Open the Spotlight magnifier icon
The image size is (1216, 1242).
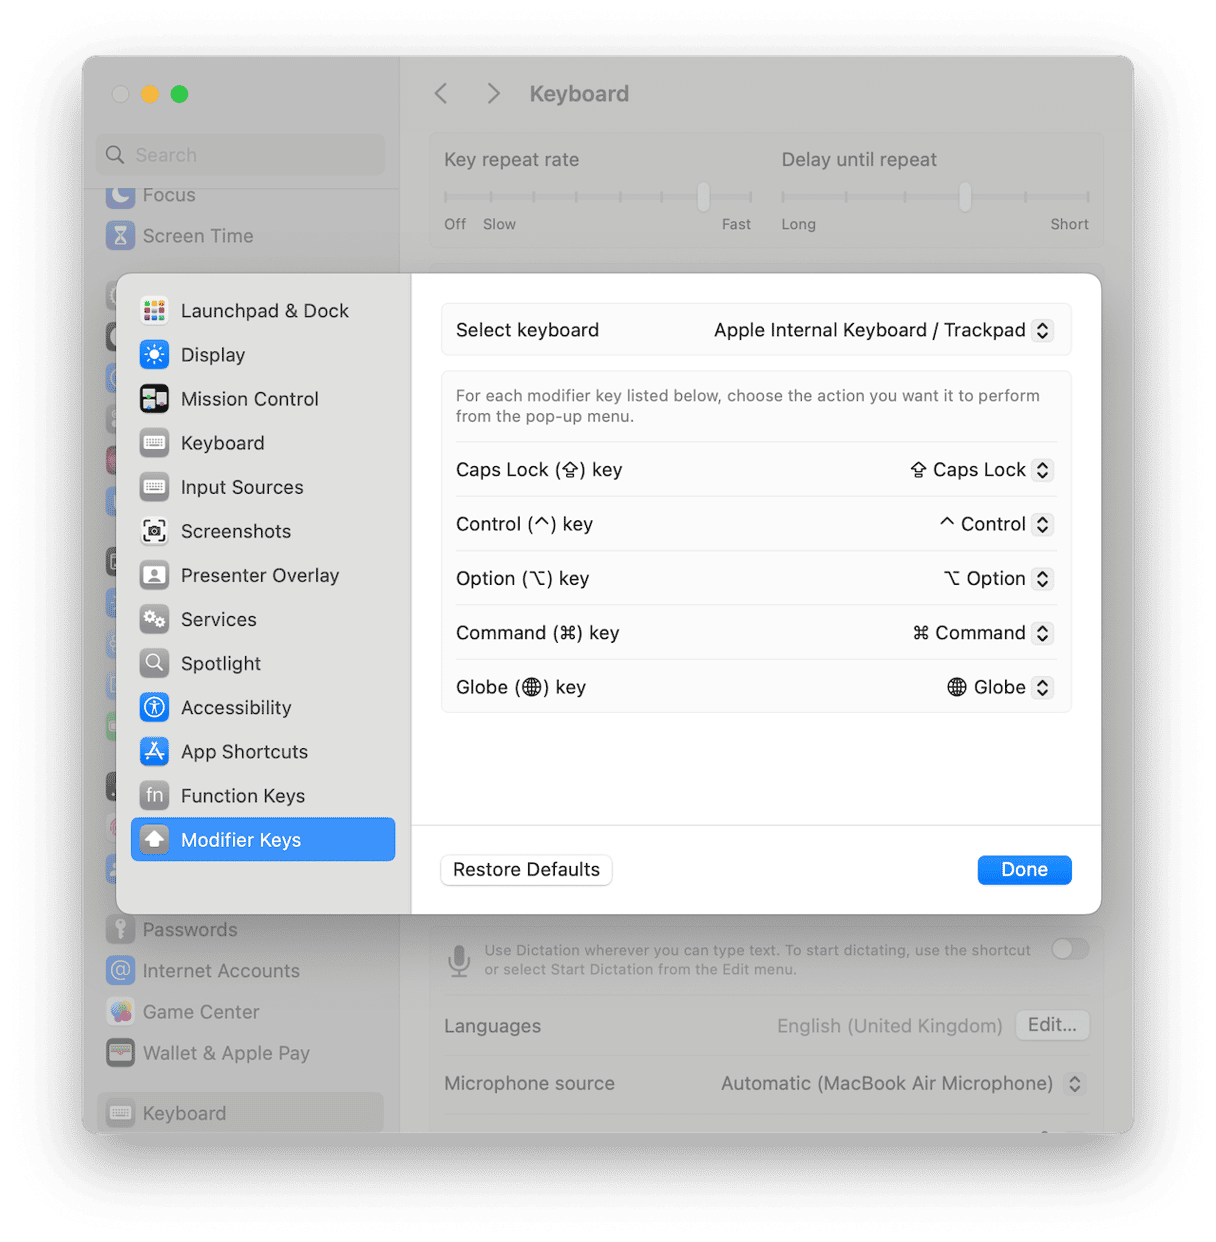coord(154,663)
